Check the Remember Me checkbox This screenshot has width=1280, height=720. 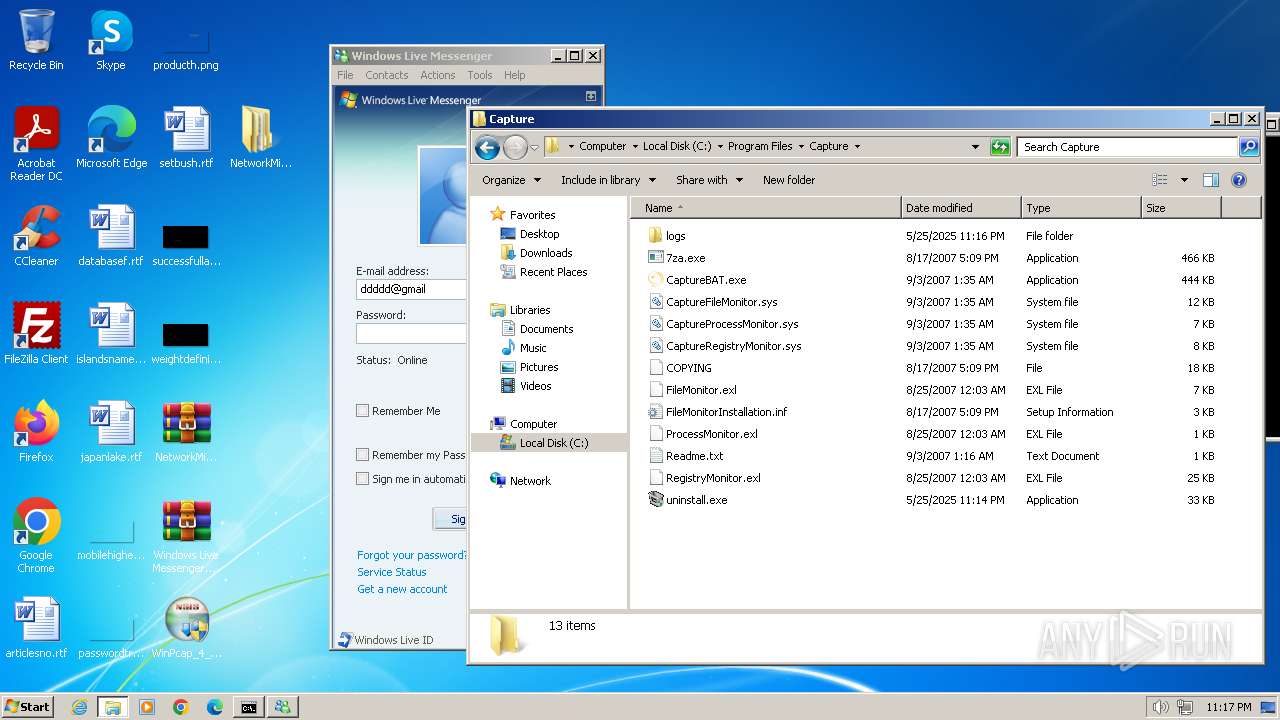pos(363,411)
